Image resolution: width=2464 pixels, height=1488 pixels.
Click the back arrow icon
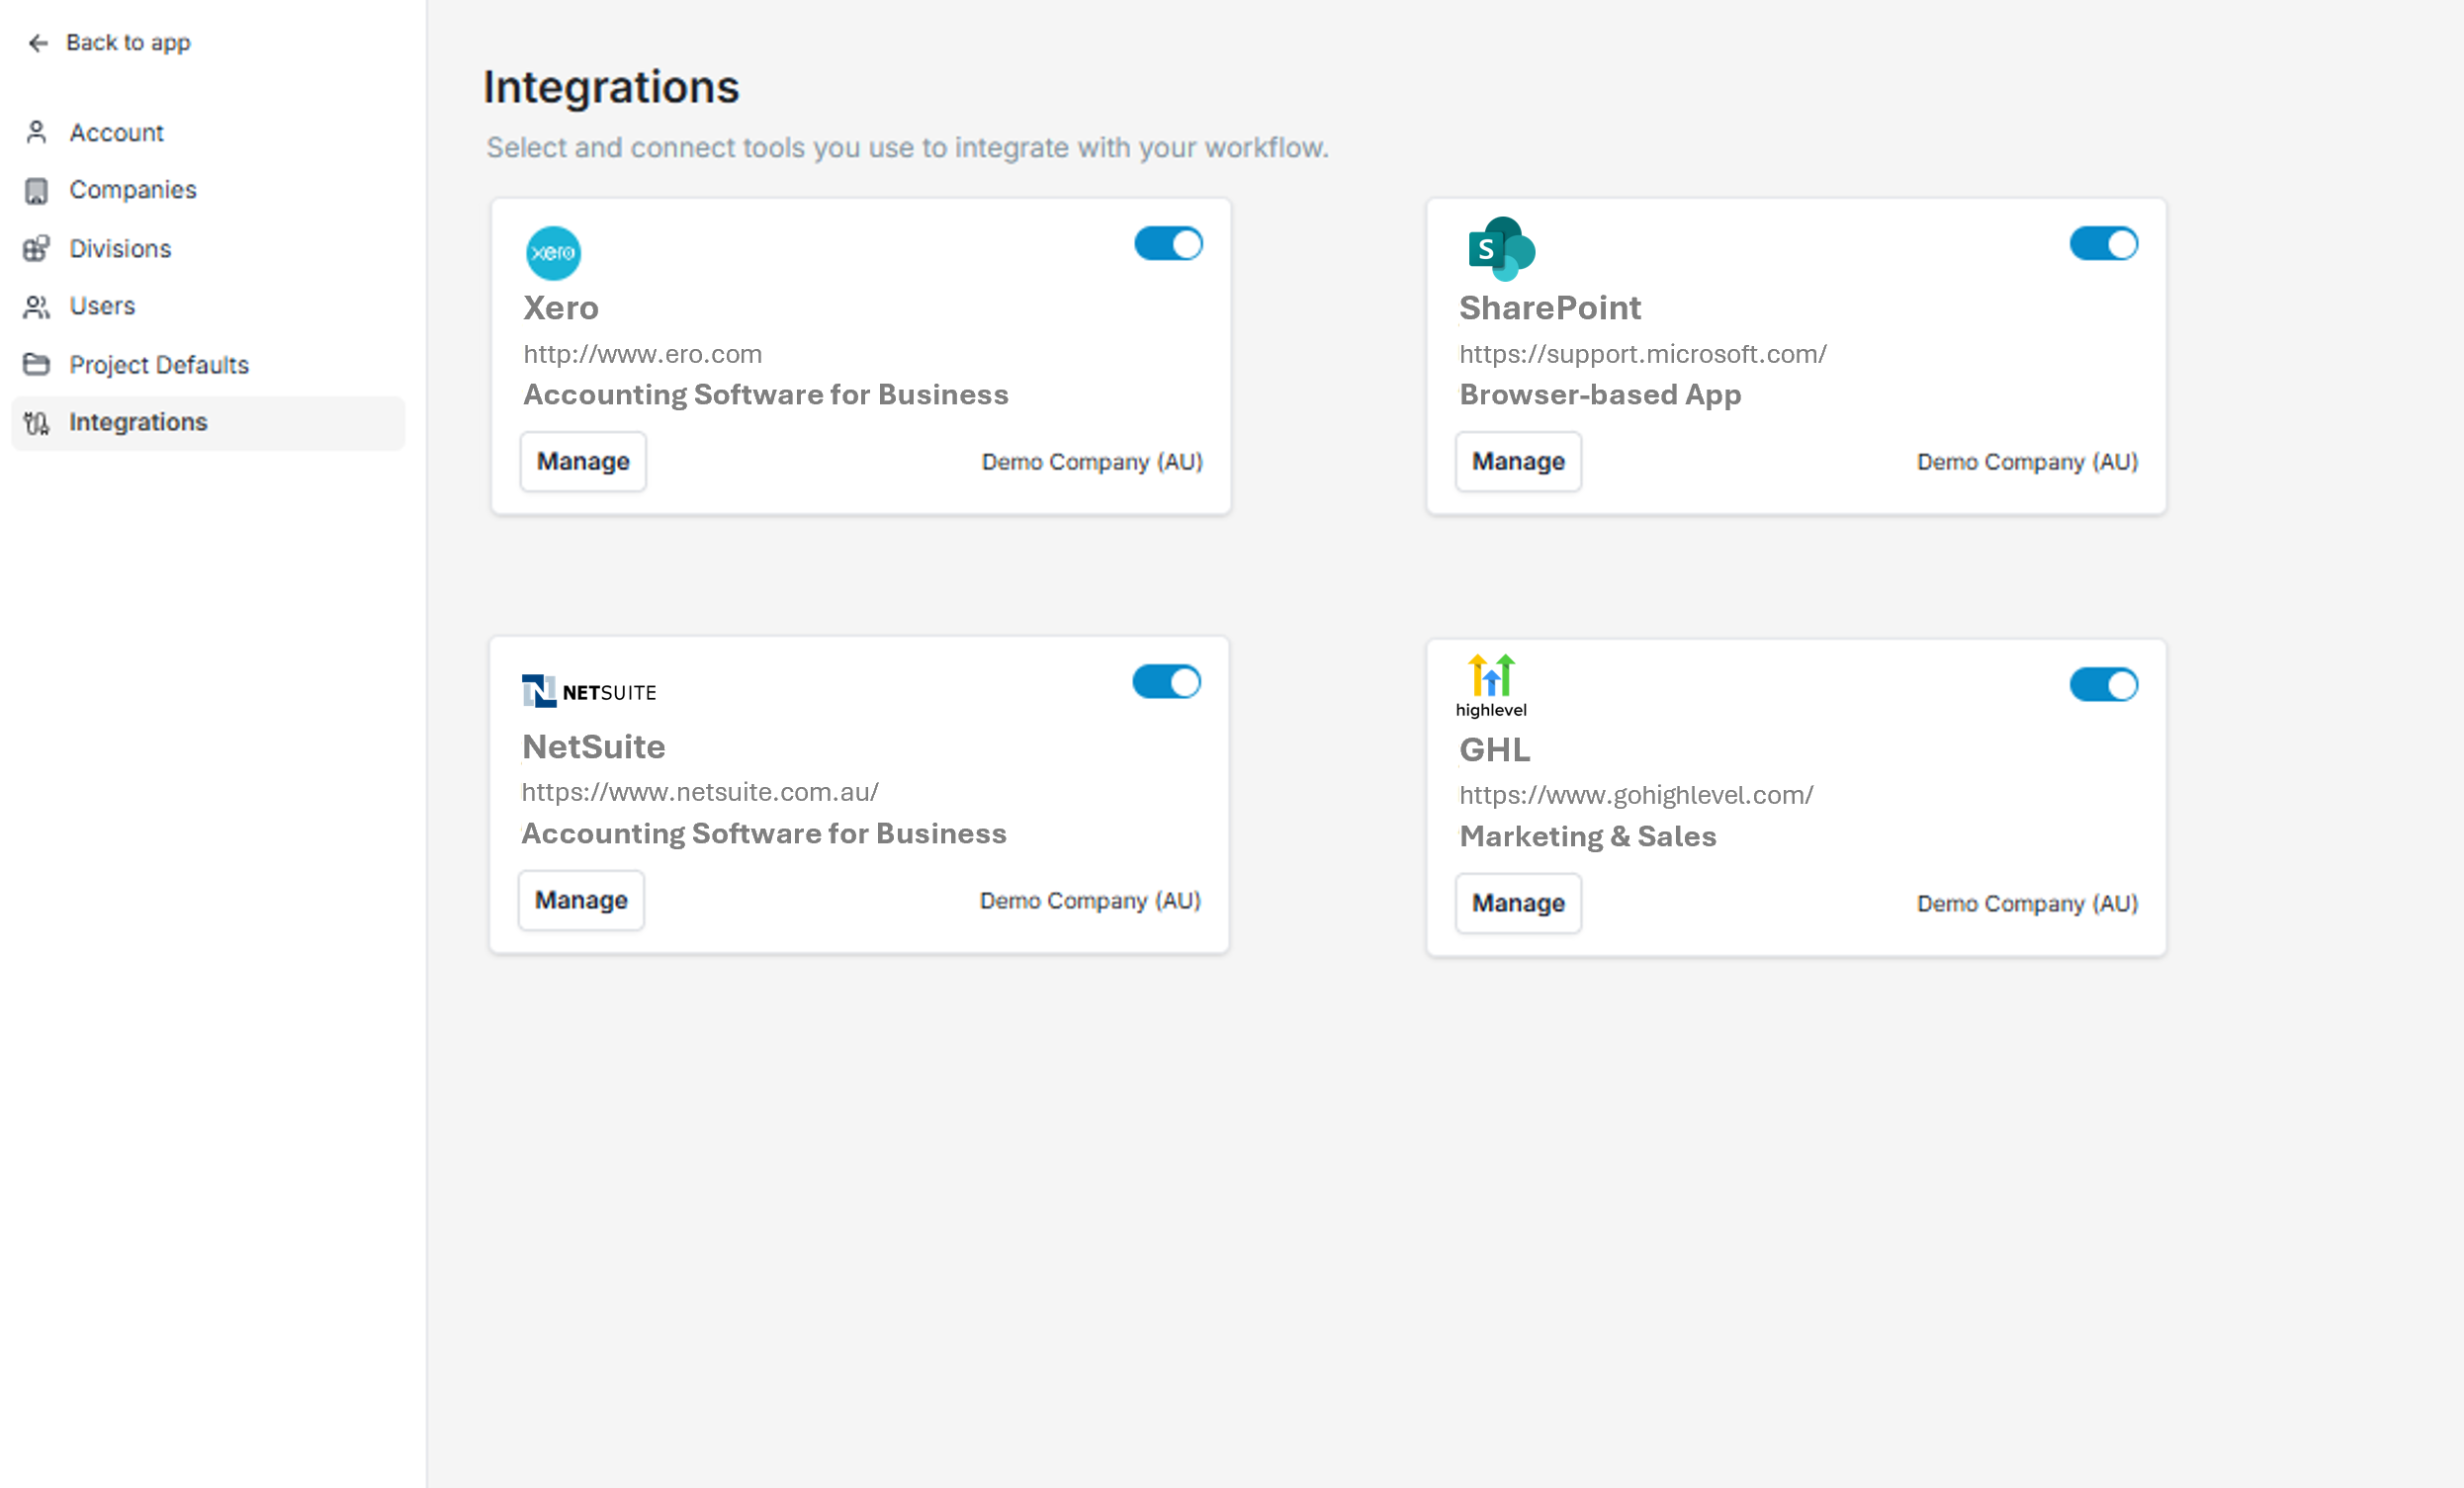(x=38, y=43)
